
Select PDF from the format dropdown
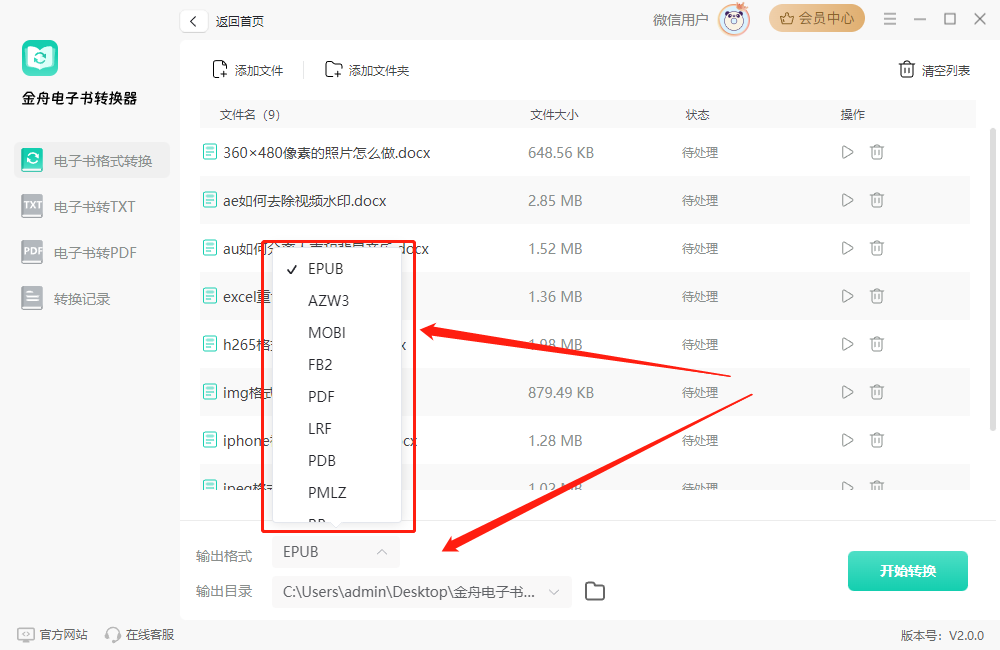[321, 397]
